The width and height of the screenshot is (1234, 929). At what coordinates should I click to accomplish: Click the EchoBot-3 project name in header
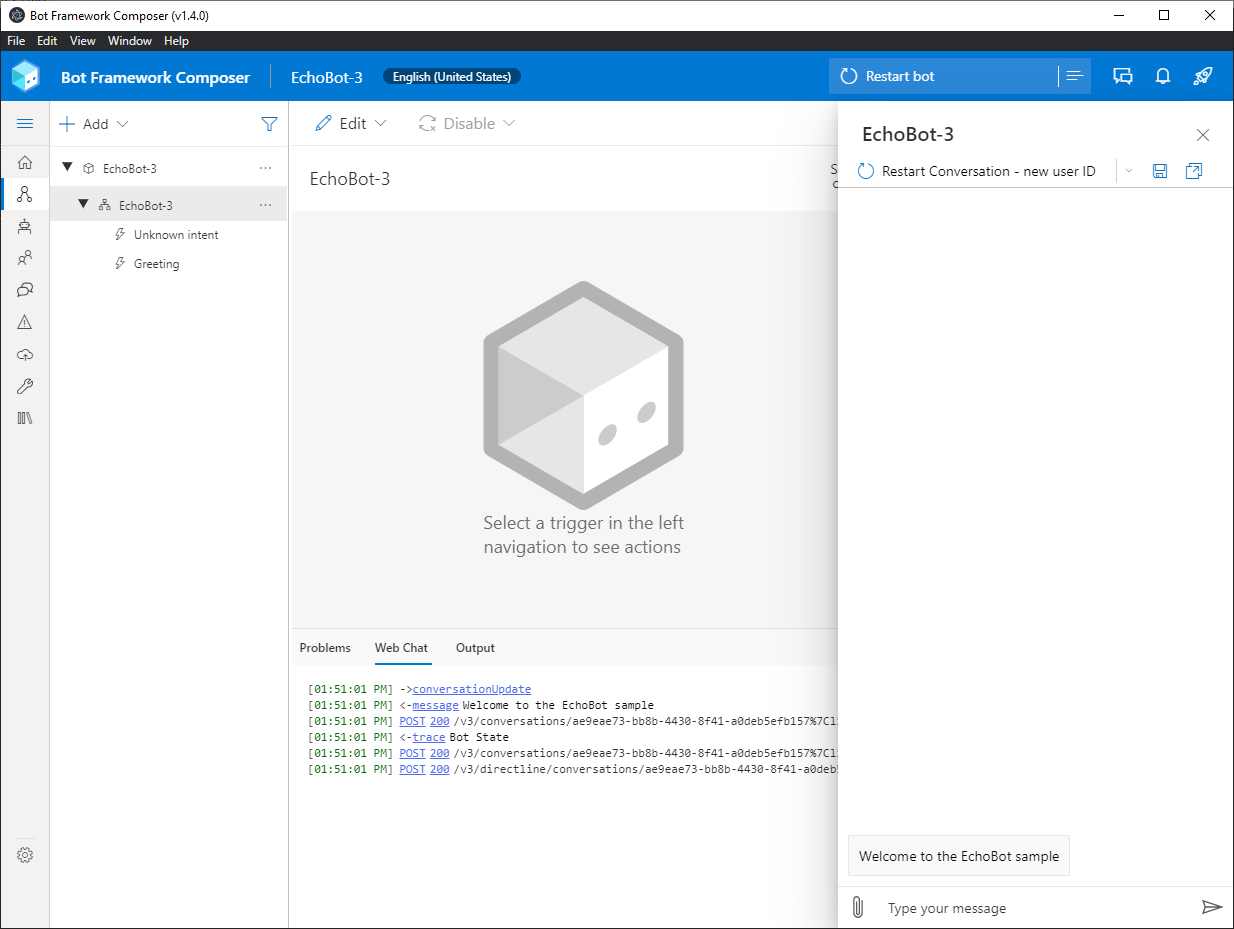click(327, 77)
